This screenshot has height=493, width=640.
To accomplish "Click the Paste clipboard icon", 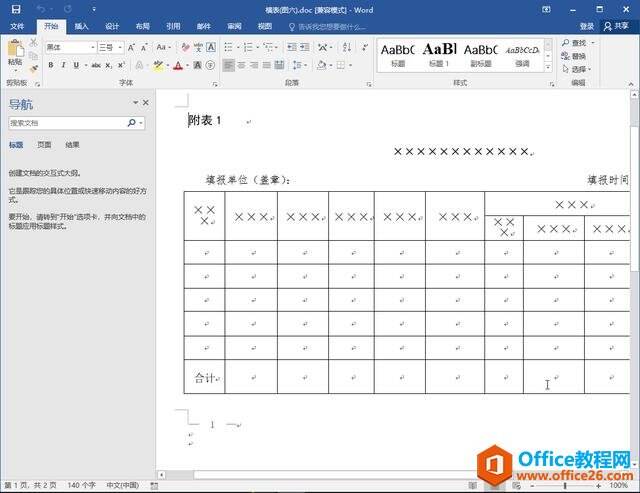I will (x=15, y=49).
